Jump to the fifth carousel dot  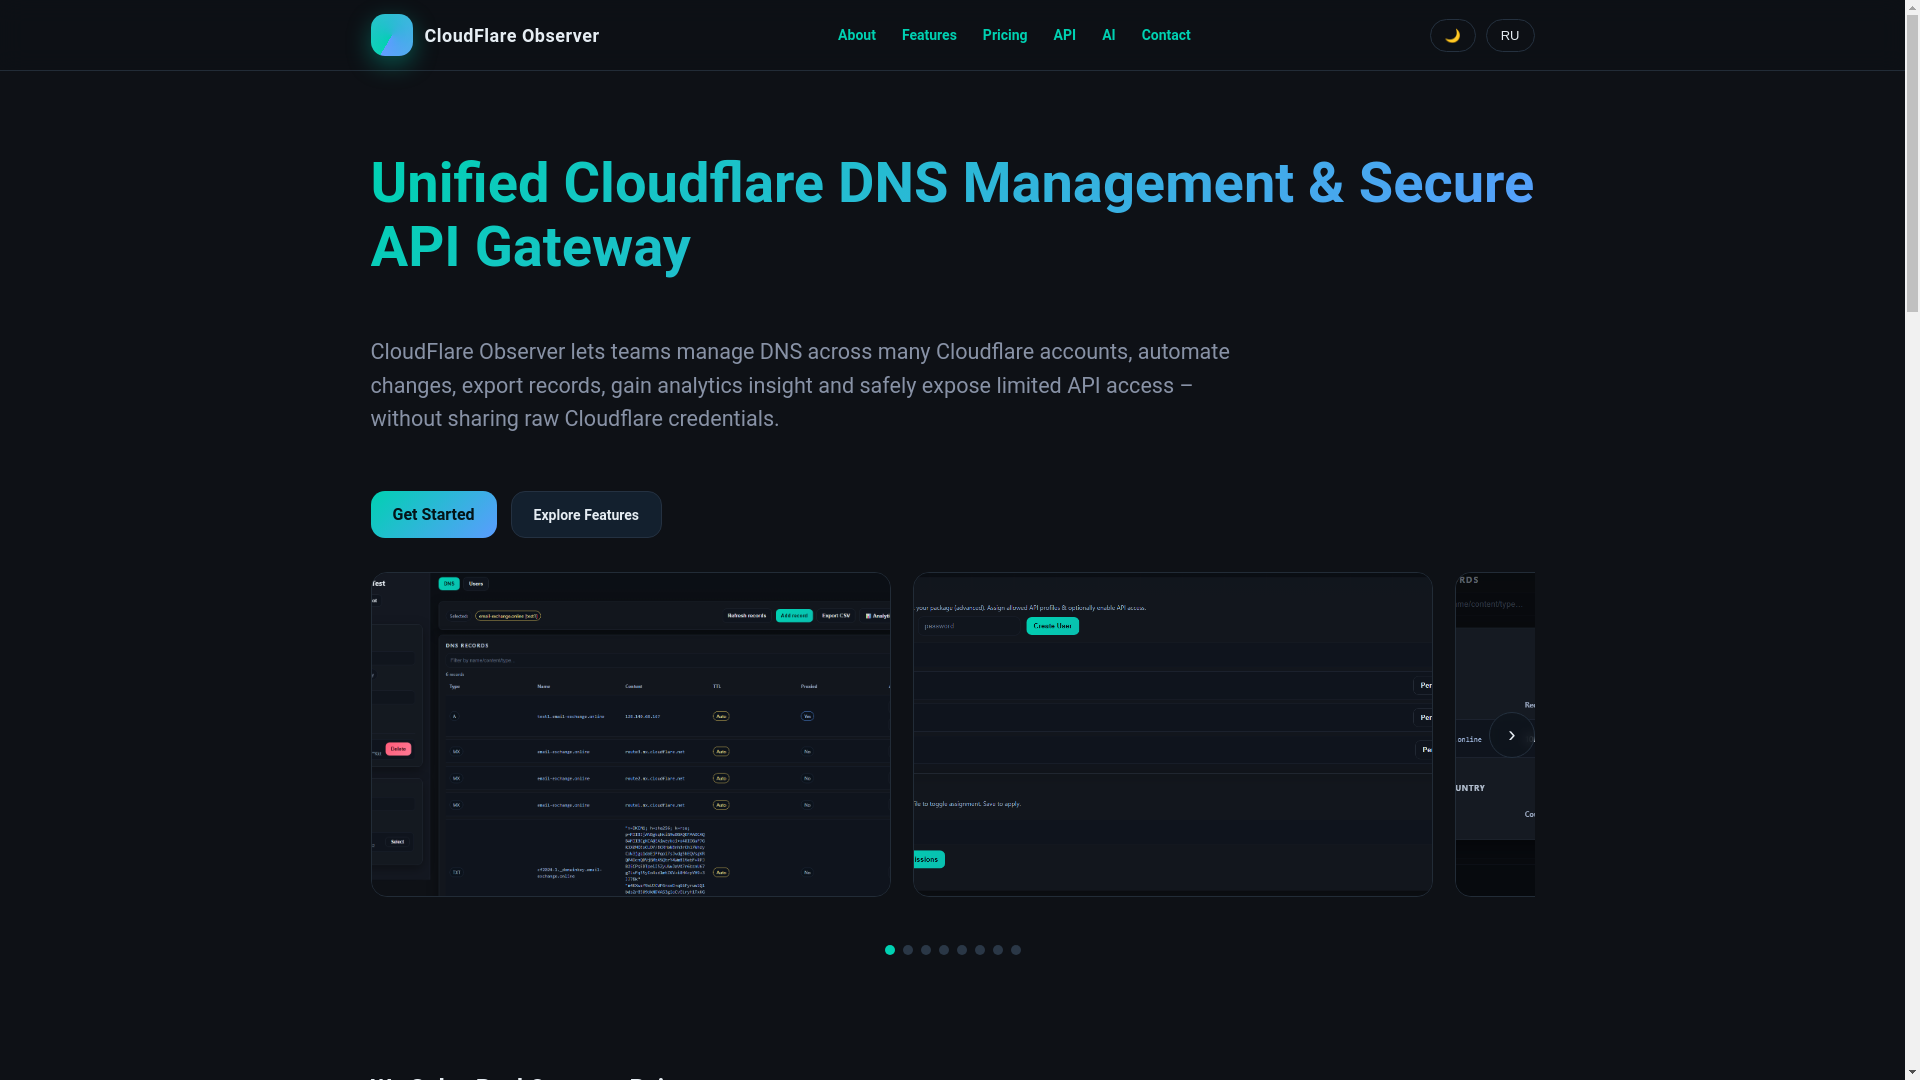962,950
